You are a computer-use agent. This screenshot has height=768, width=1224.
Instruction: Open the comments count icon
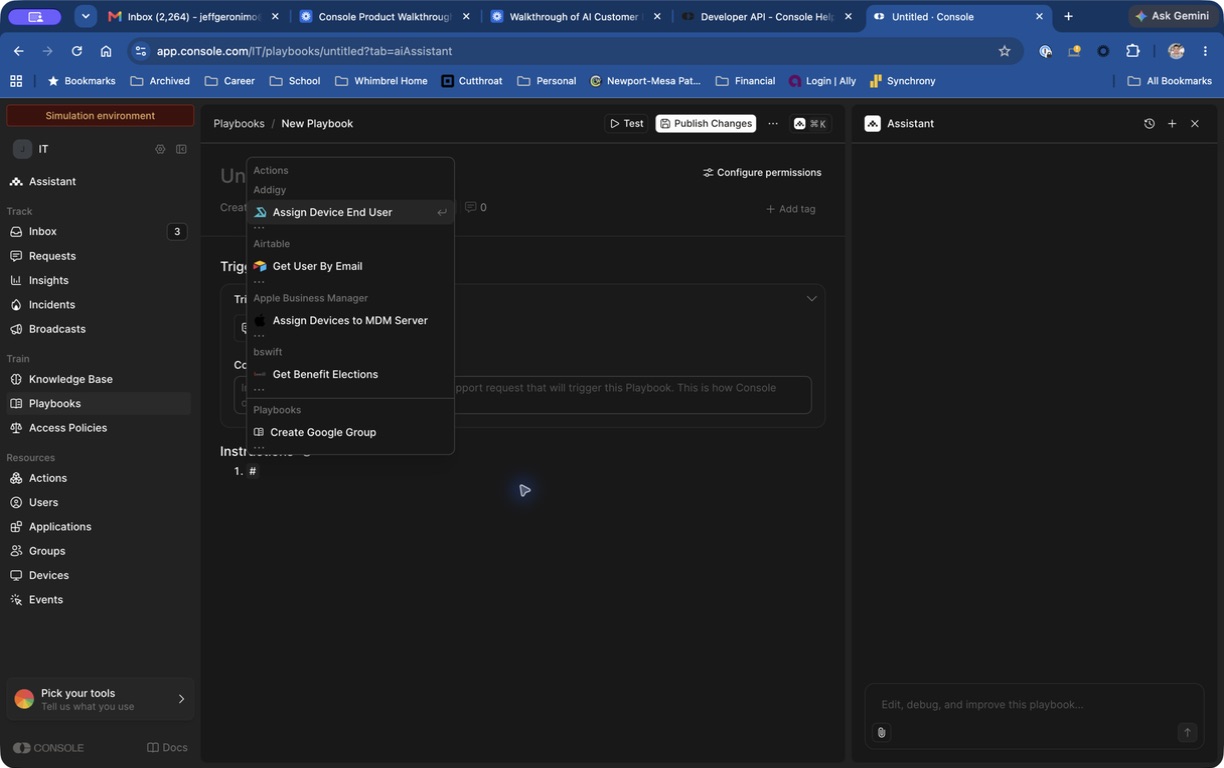tap(476, 208)
